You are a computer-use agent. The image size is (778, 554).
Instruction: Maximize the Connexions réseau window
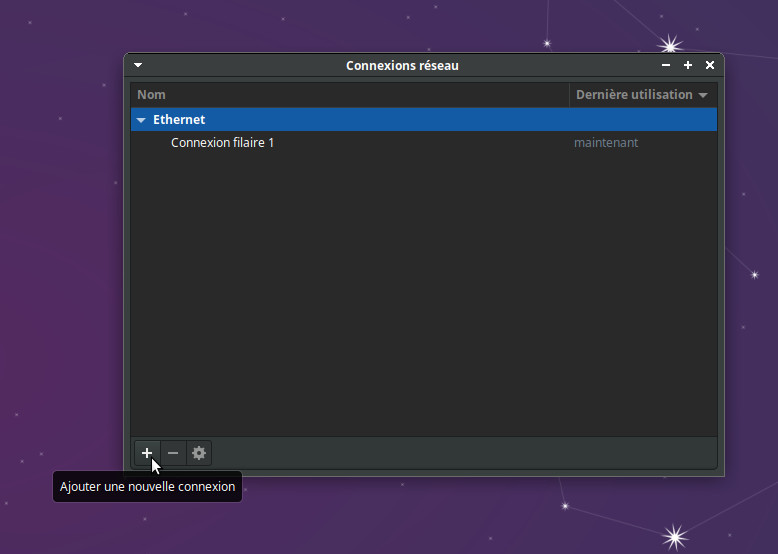tap(688, 65)
